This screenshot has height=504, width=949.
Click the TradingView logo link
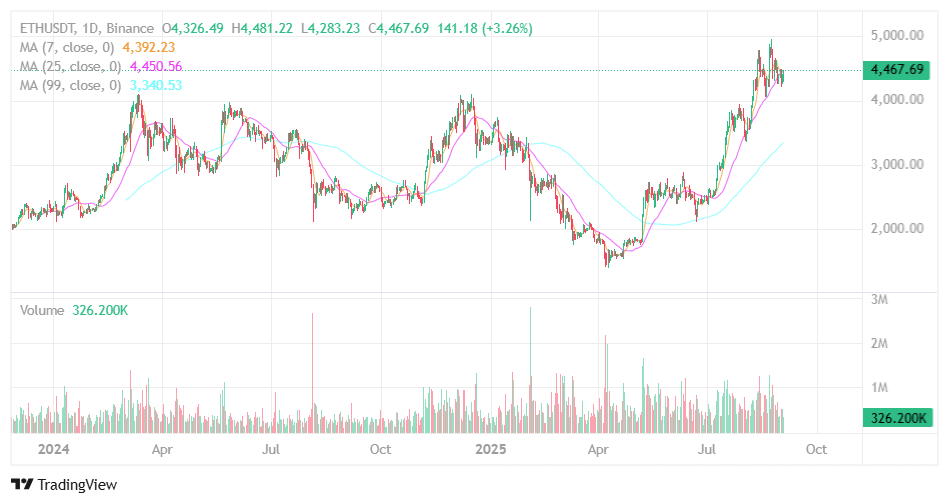click(x=64, y=485)
